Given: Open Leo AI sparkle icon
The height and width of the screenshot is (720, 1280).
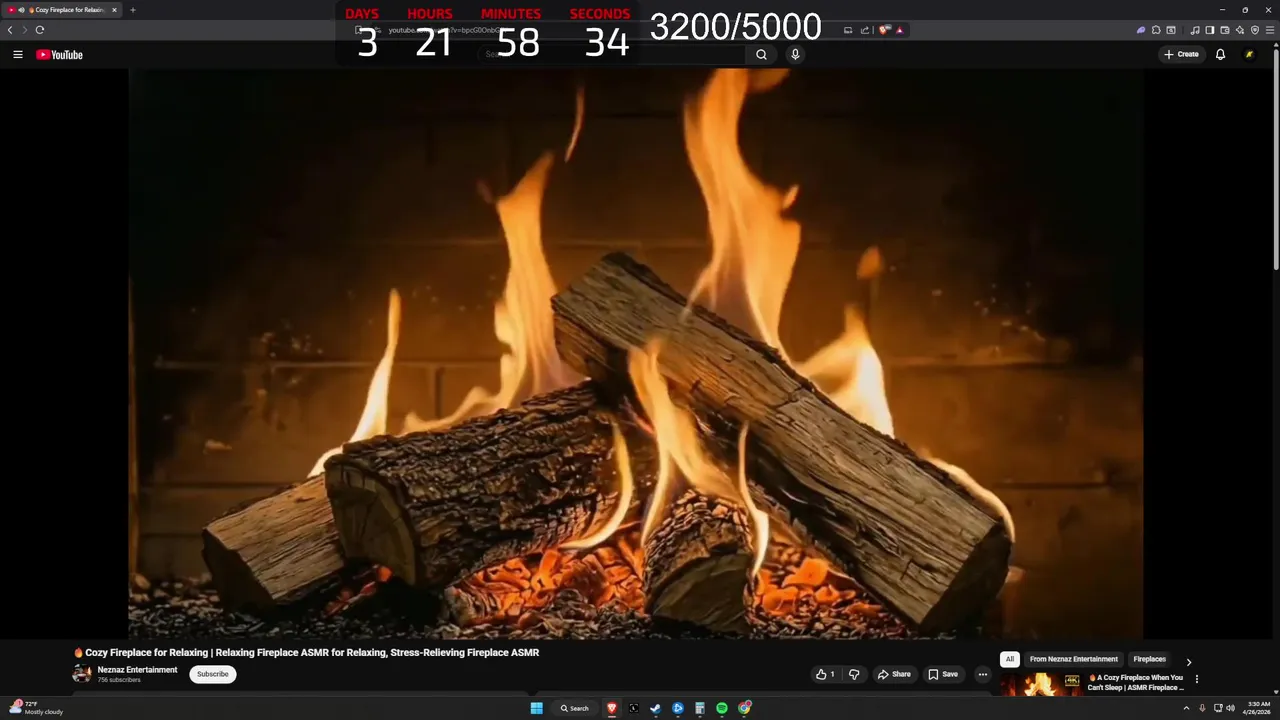Looking at the screenshot, I should [x=1240, y=30].
